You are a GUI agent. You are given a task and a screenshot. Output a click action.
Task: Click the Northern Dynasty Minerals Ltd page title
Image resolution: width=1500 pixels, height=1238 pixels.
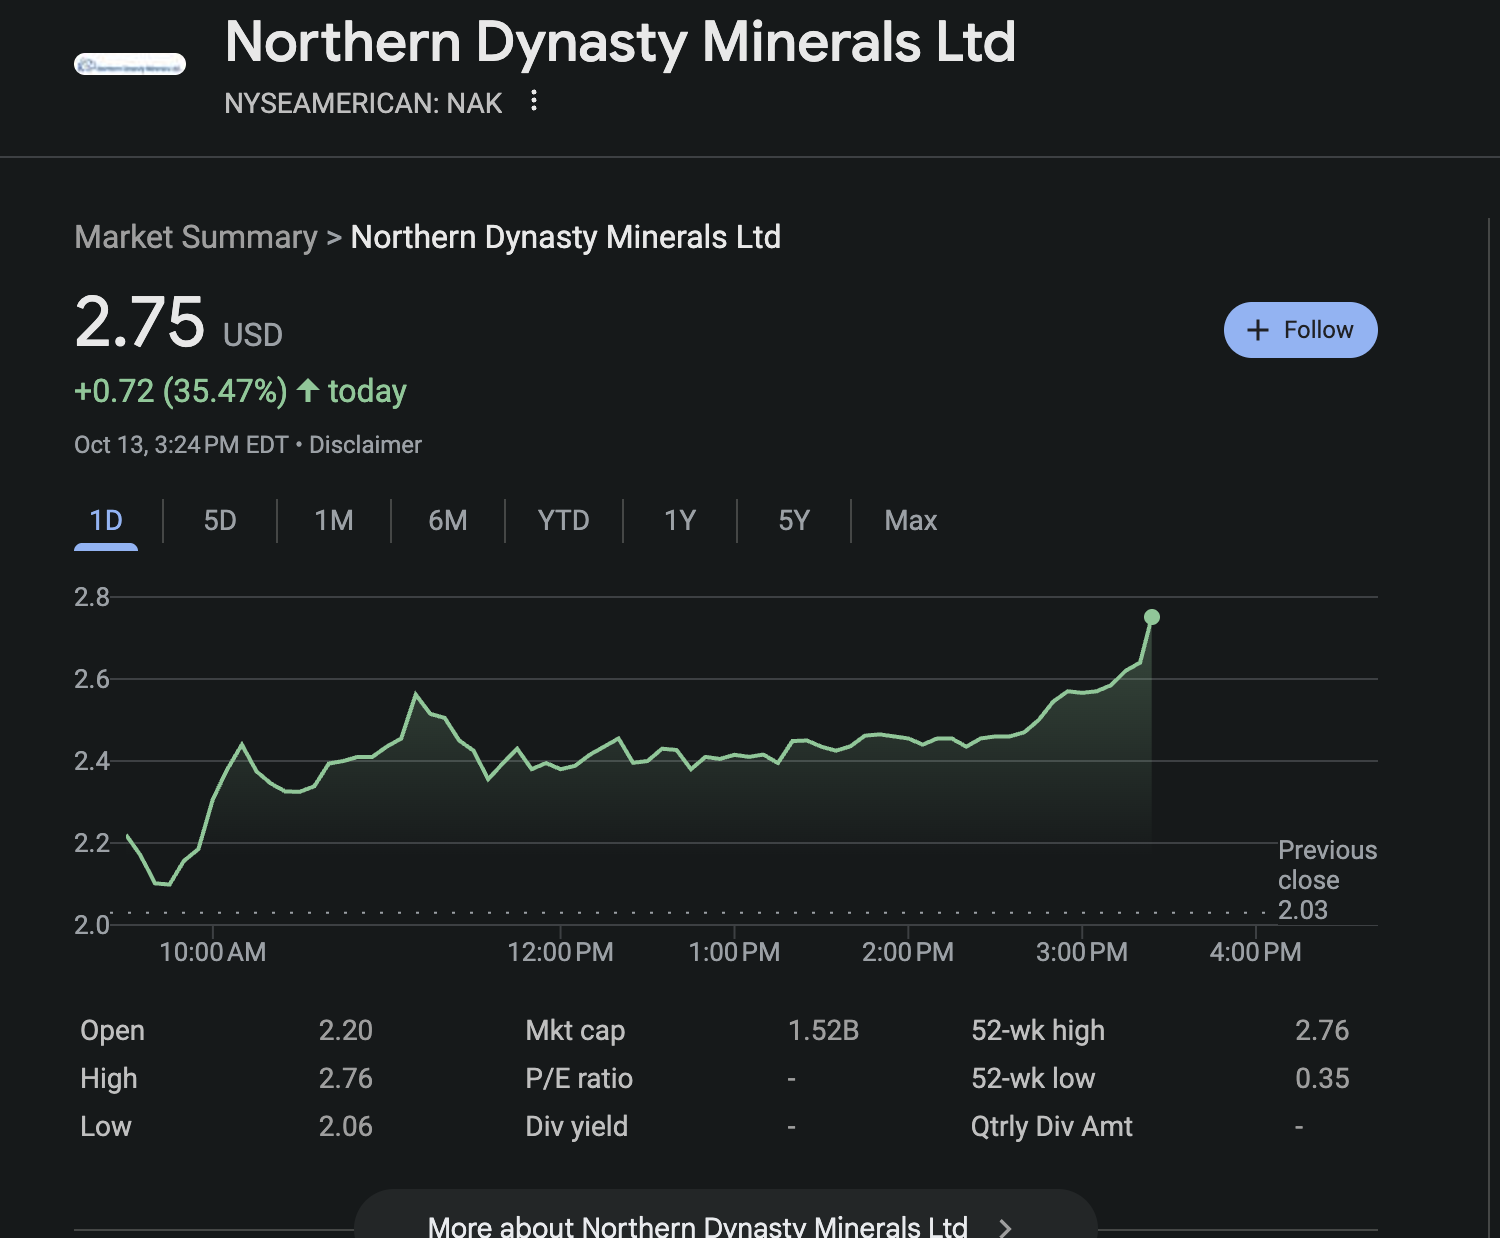620,42
